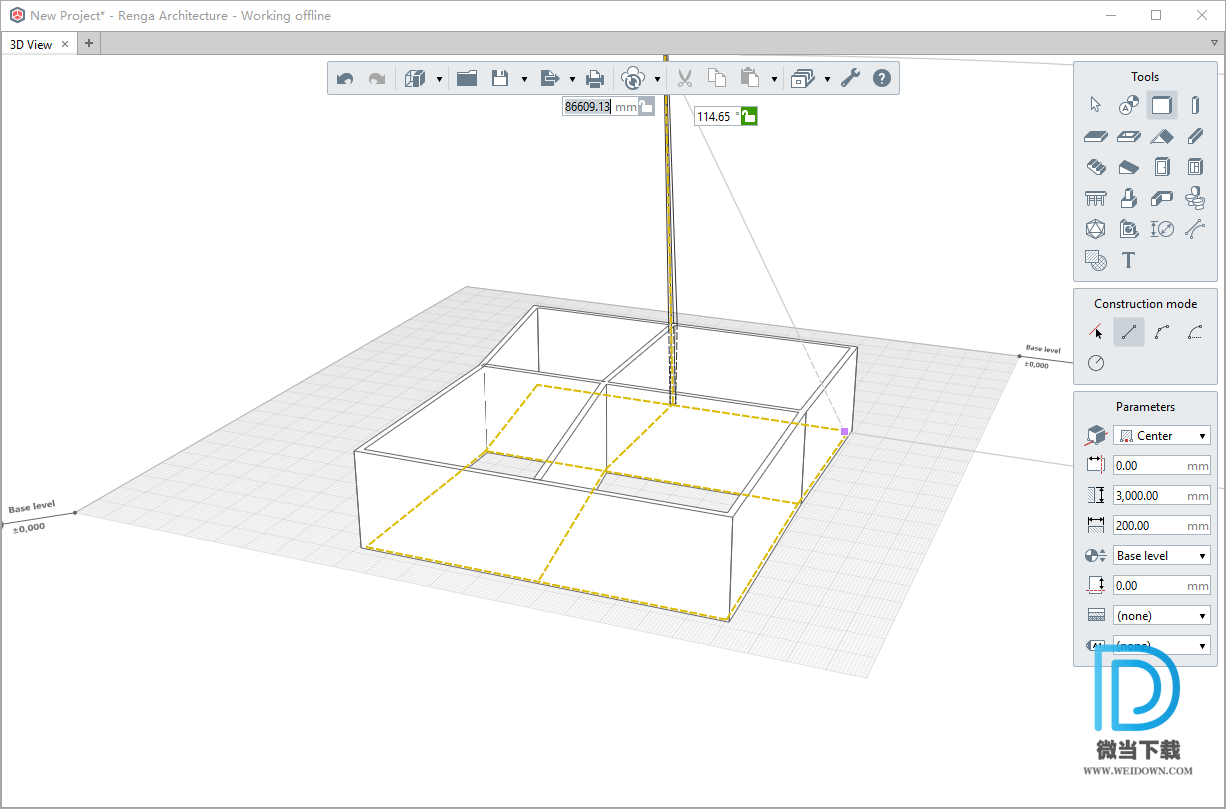Open the project folder icon

pos(467,78)
